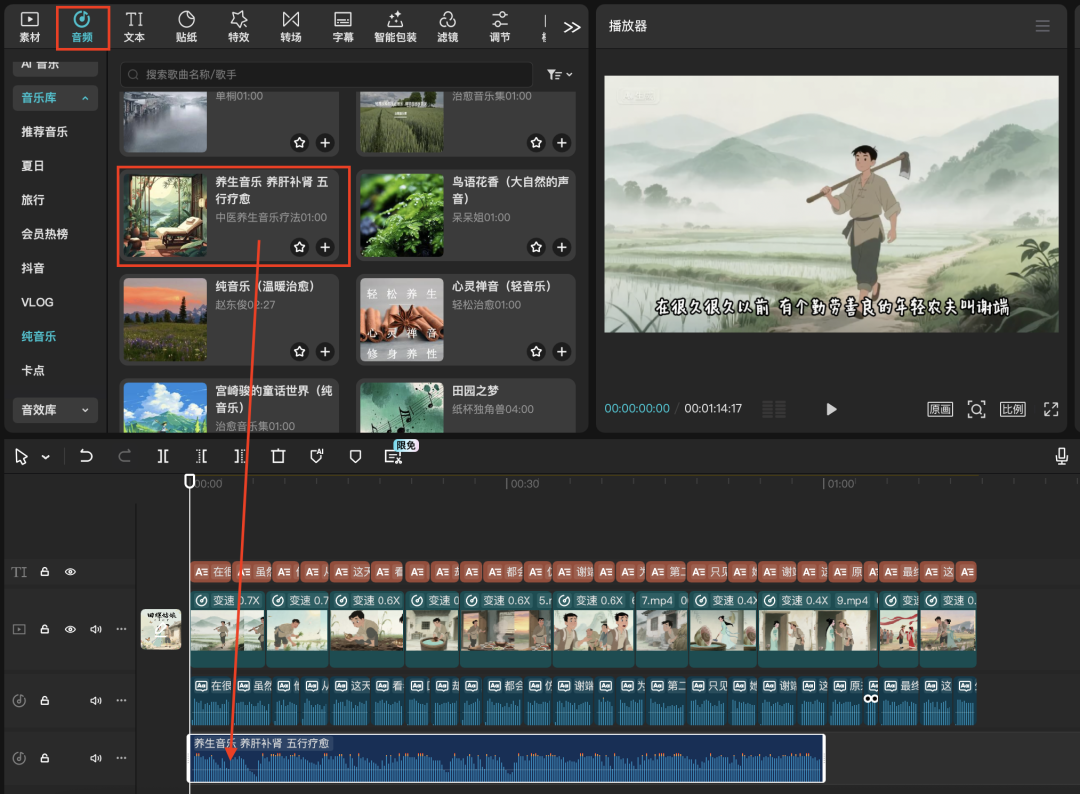Click the 比例 aspect ratio button
1080x794 pixels.
pyautogui.click(x=1012, y=409)
